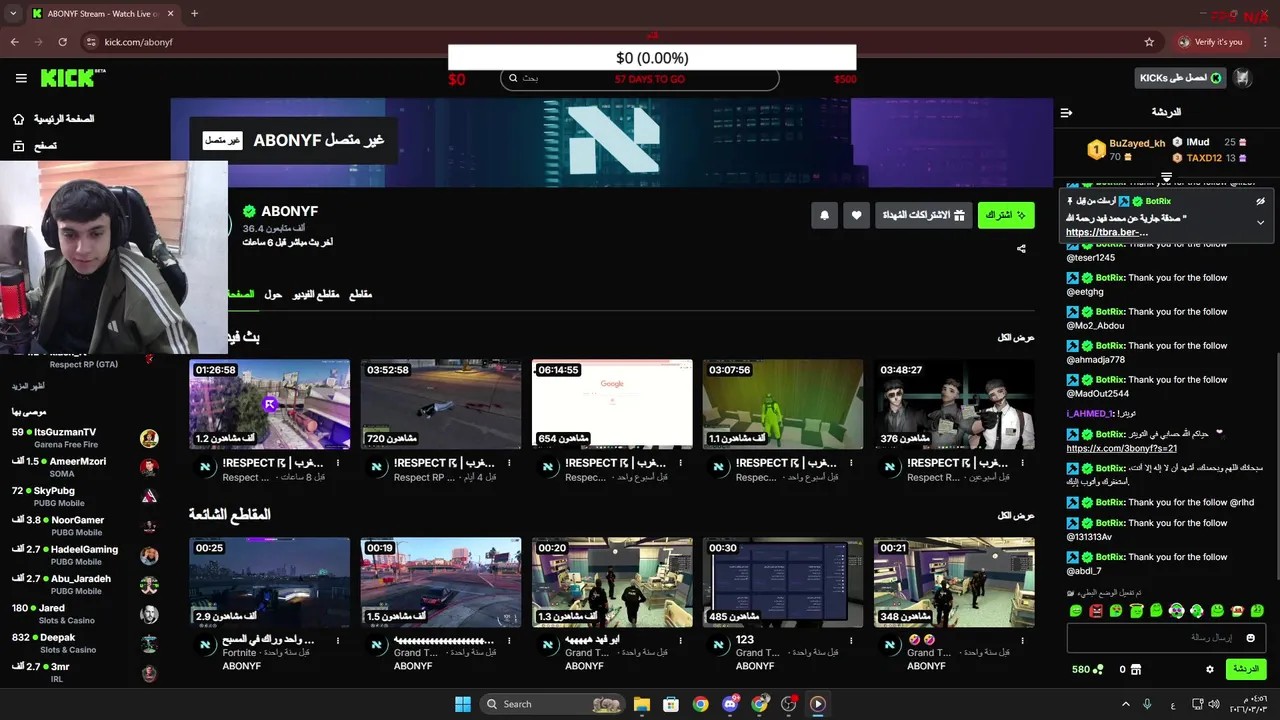Open options menu for 03:07:56 video
The image size is (1280, 720).
tap(851, 463)
